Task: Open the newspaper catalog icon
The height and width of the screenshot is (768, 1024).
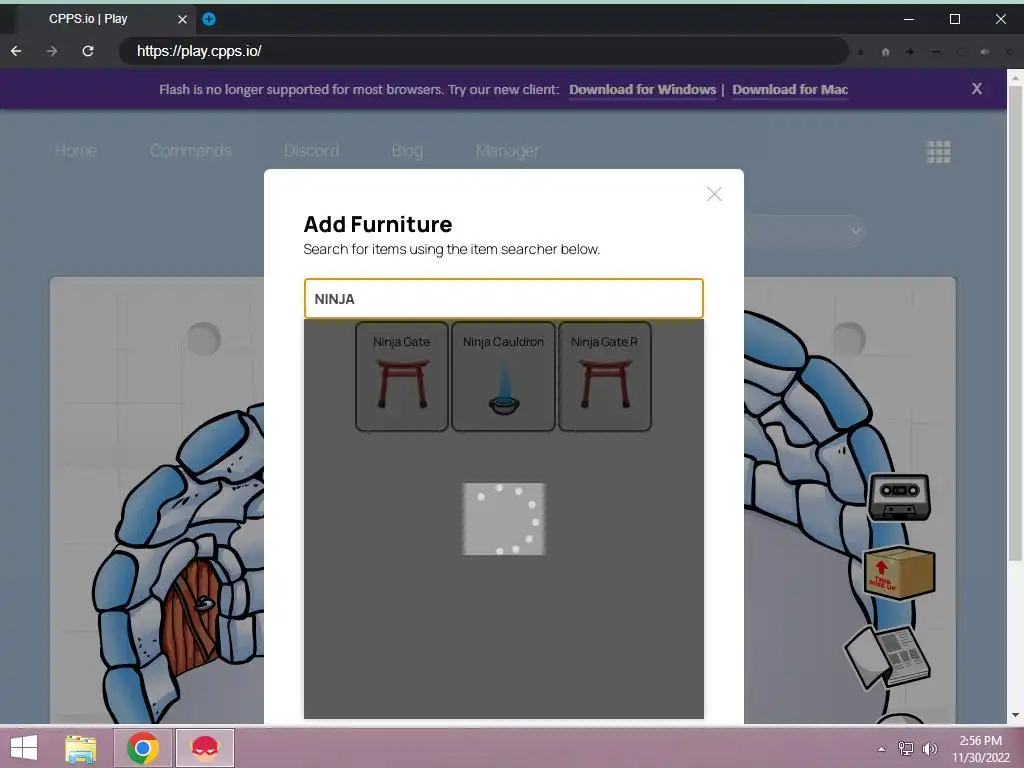Action: (x=888, y=656)
